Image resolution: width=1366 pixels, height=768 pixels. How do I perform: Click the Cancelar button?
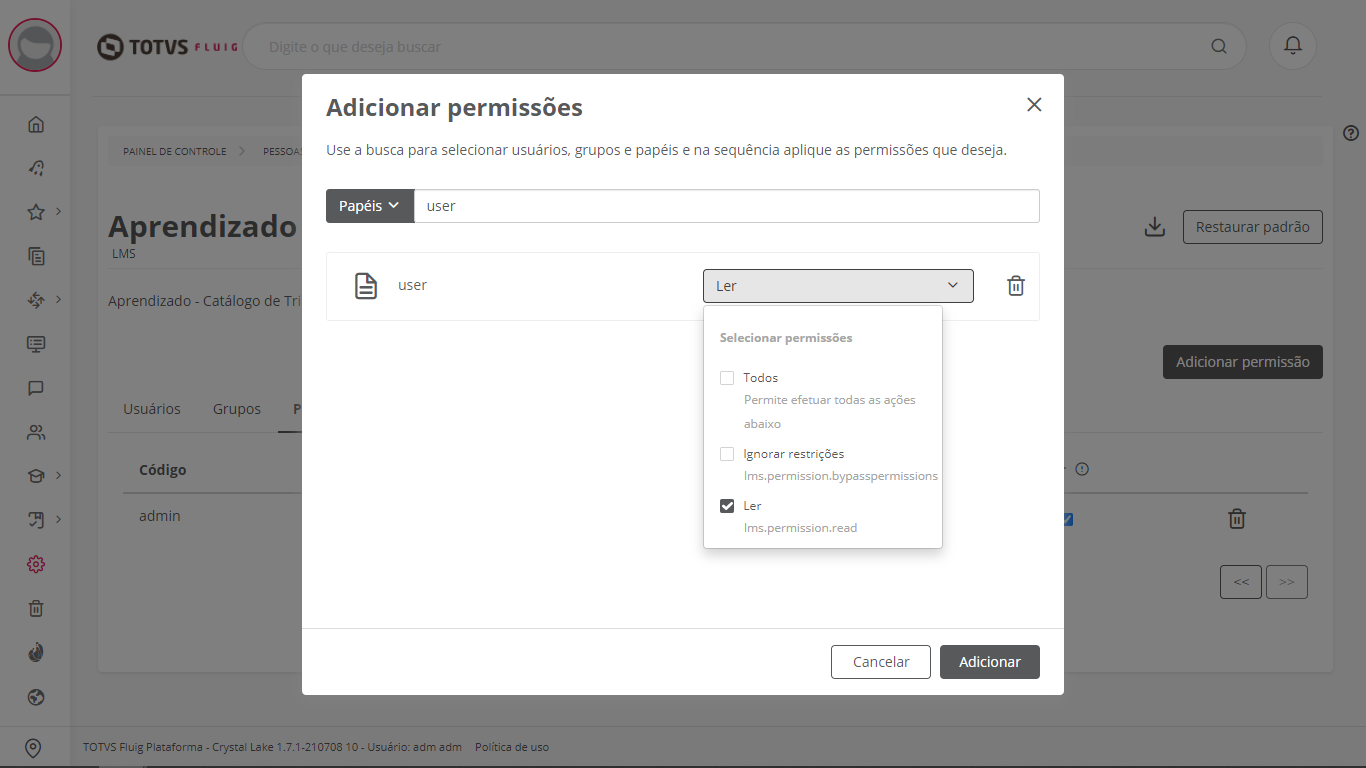[x=881, y=662]
